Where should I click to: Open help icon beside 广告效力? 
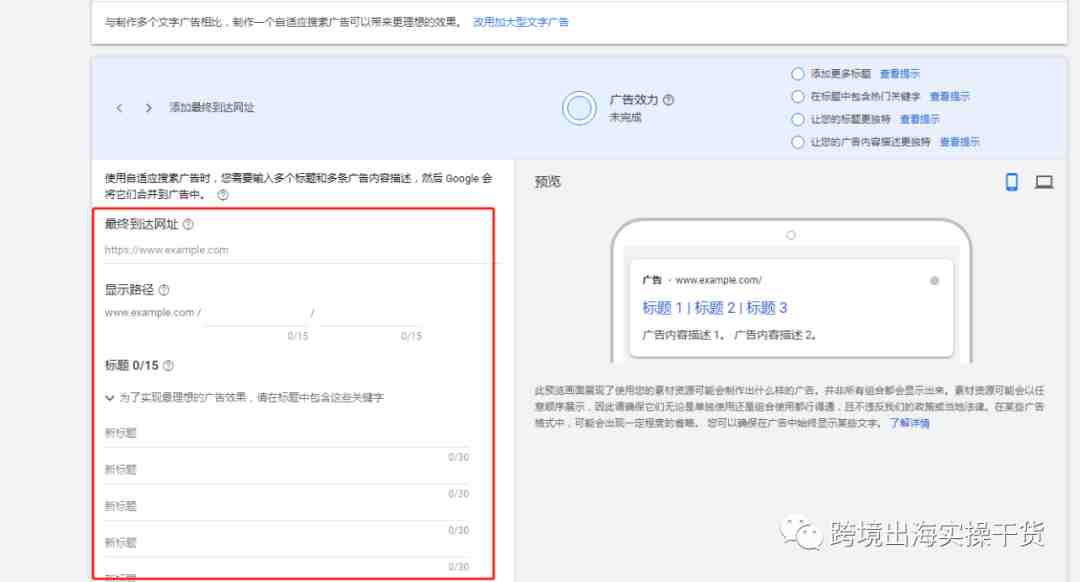tap(668, 100)
